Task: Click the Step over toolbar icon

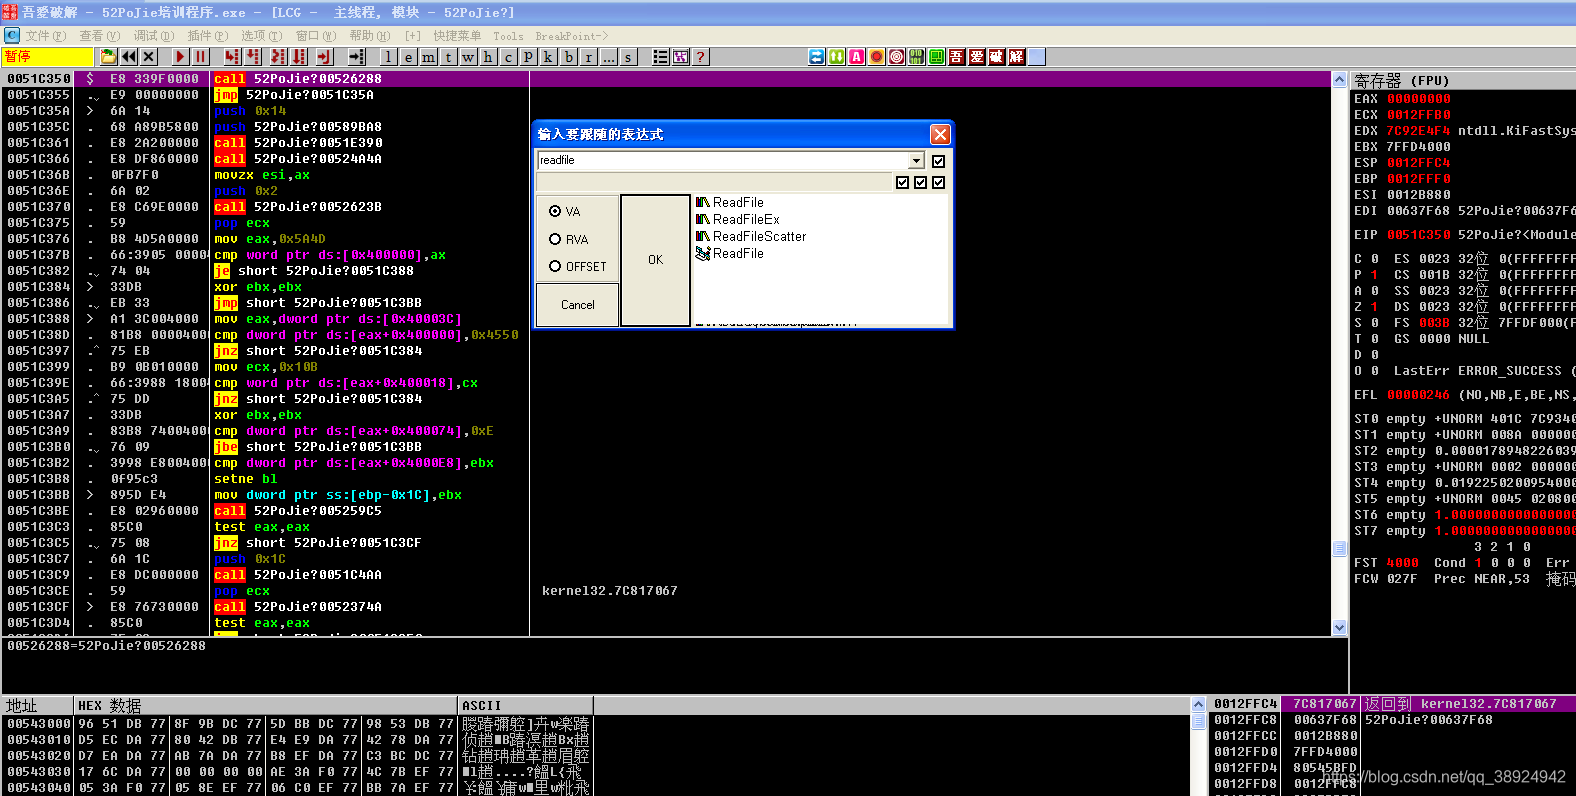Action: (253, 57)
